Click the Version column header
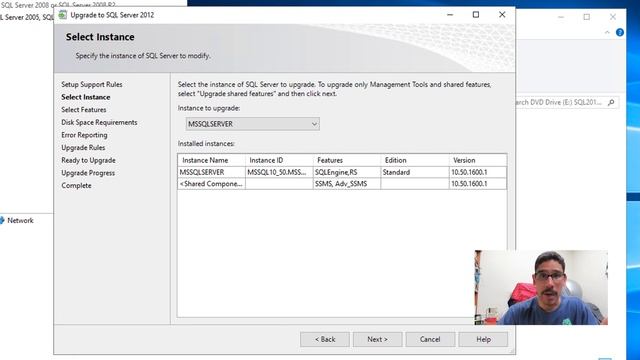The width and height of the screenshot is (640, 360). pos(478,160)
